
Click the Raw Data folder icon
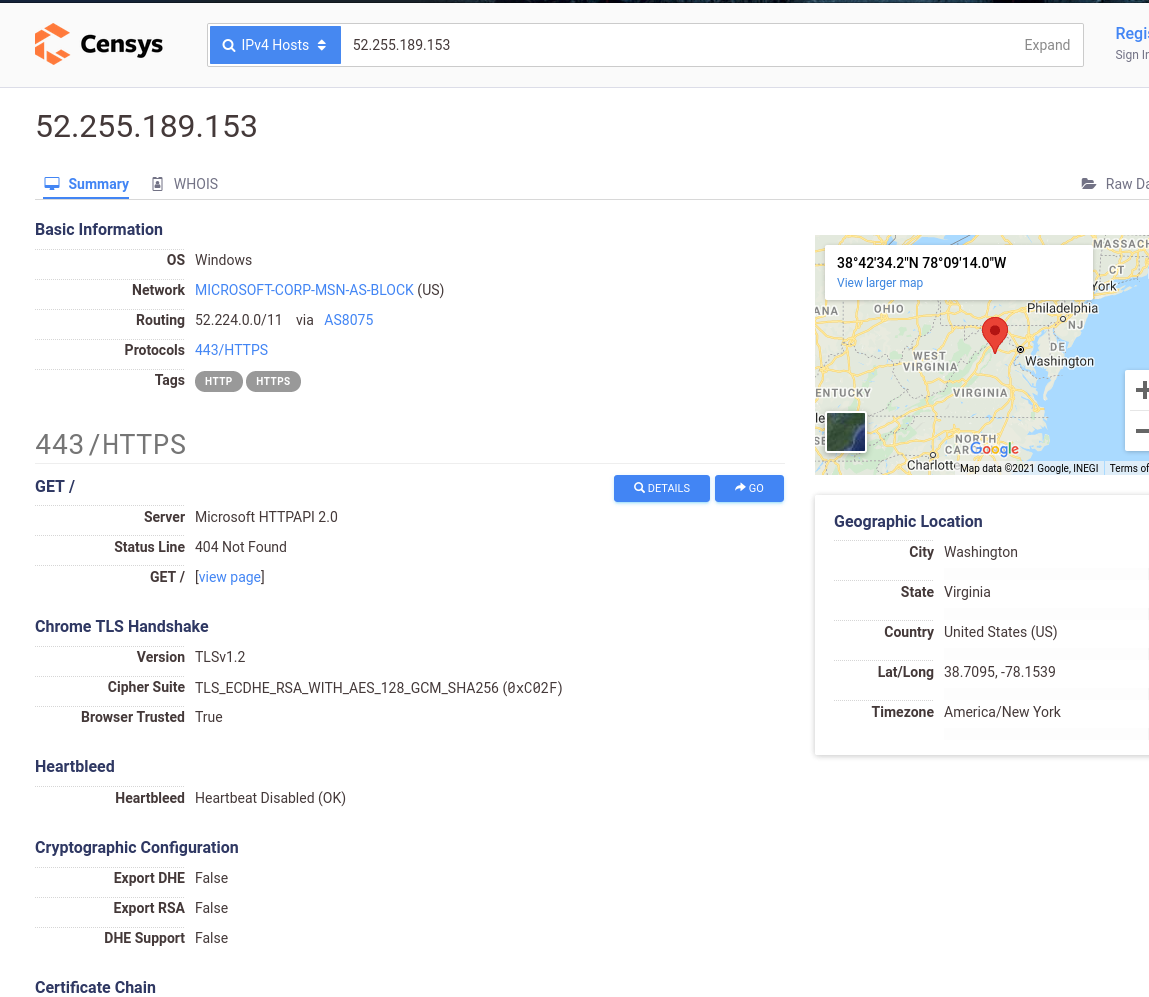click(x=1089, y=183)
